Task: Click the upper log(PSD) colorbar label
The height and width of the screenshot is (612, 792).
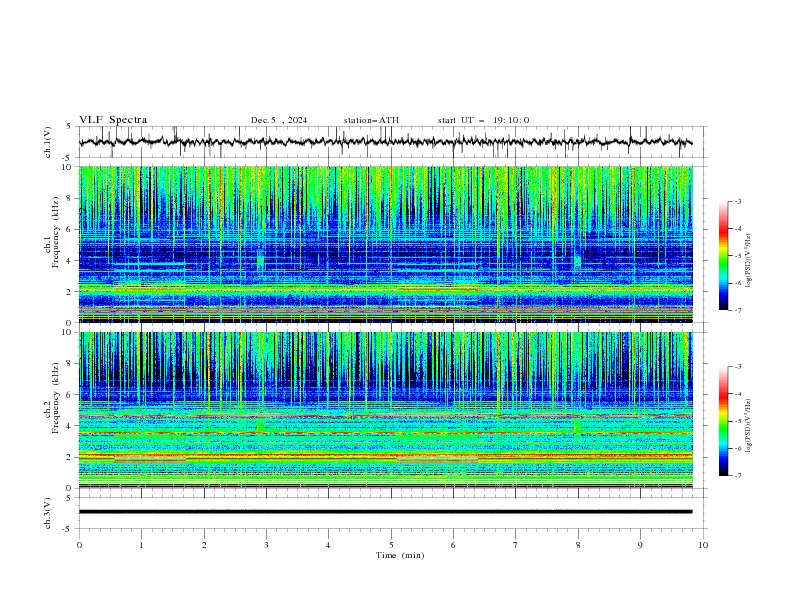Action: pos(749,261)
